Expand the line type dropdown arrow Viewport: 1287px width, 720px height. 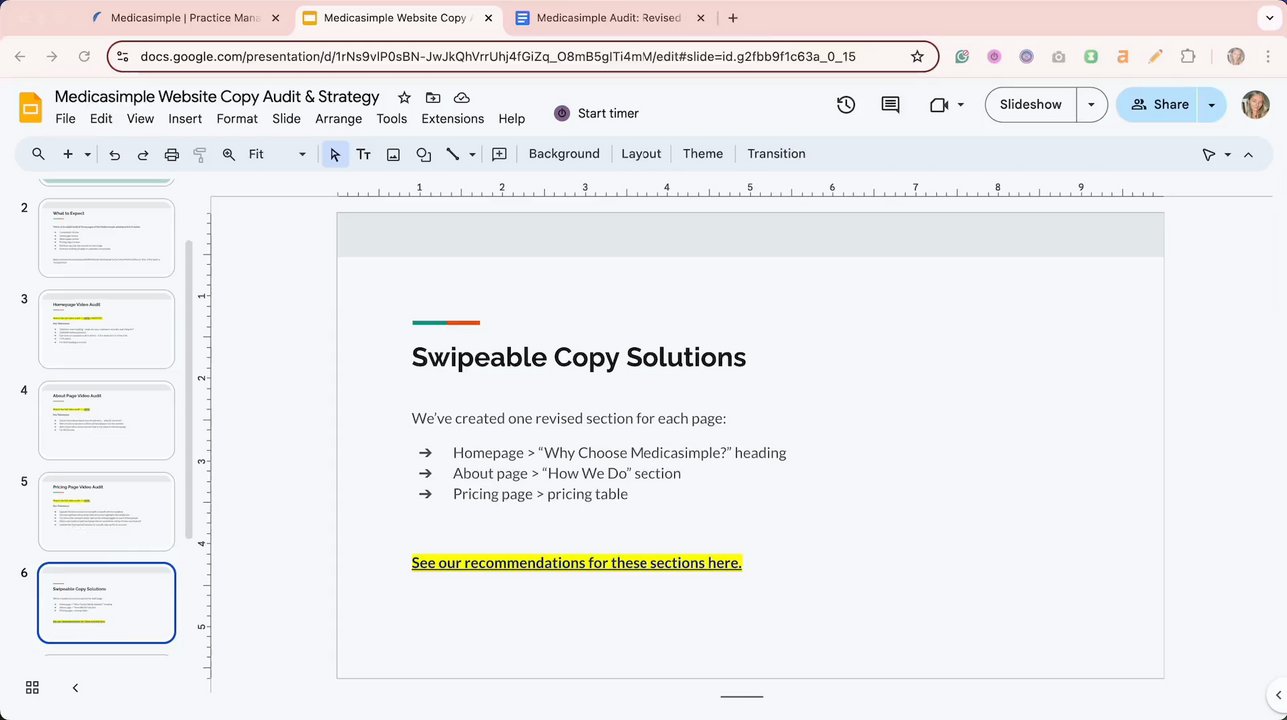(x=472, y=155)
